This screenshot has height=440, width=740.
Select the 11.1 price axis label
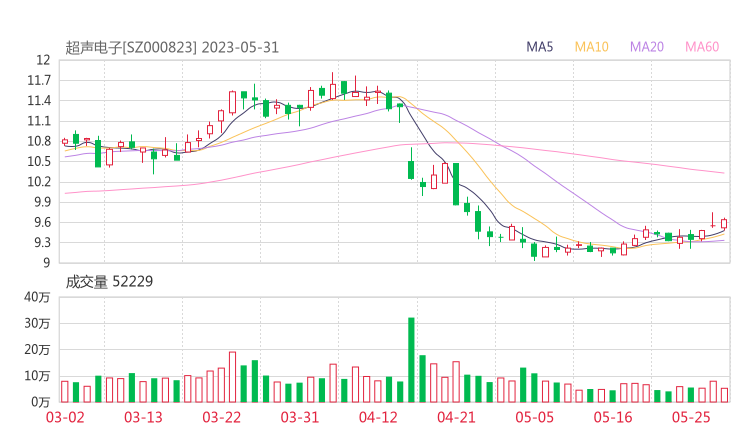39,121
